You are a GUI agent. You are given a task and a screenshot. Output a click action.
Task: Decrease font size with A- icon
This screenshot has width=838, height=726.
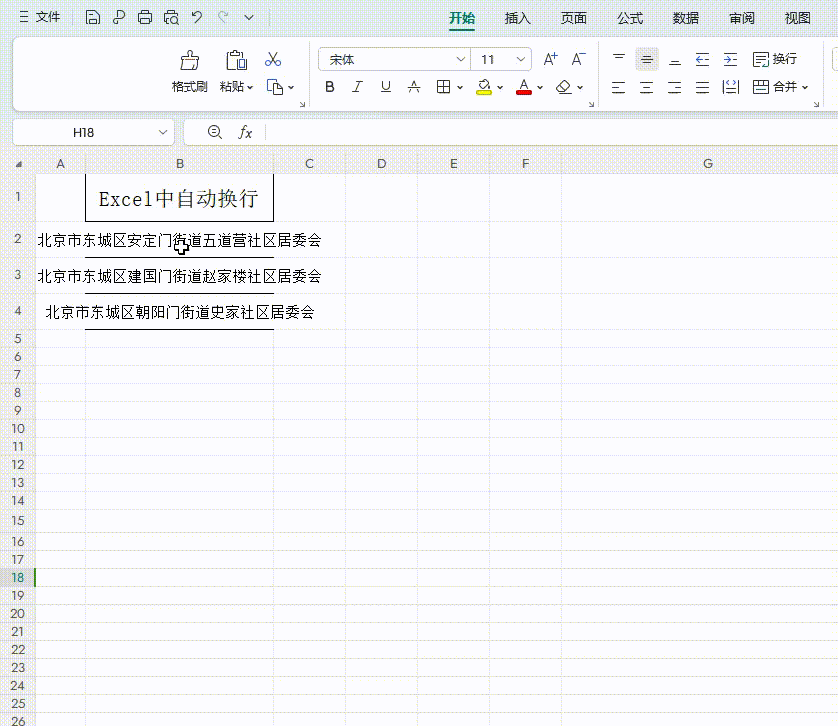point(578,59)
